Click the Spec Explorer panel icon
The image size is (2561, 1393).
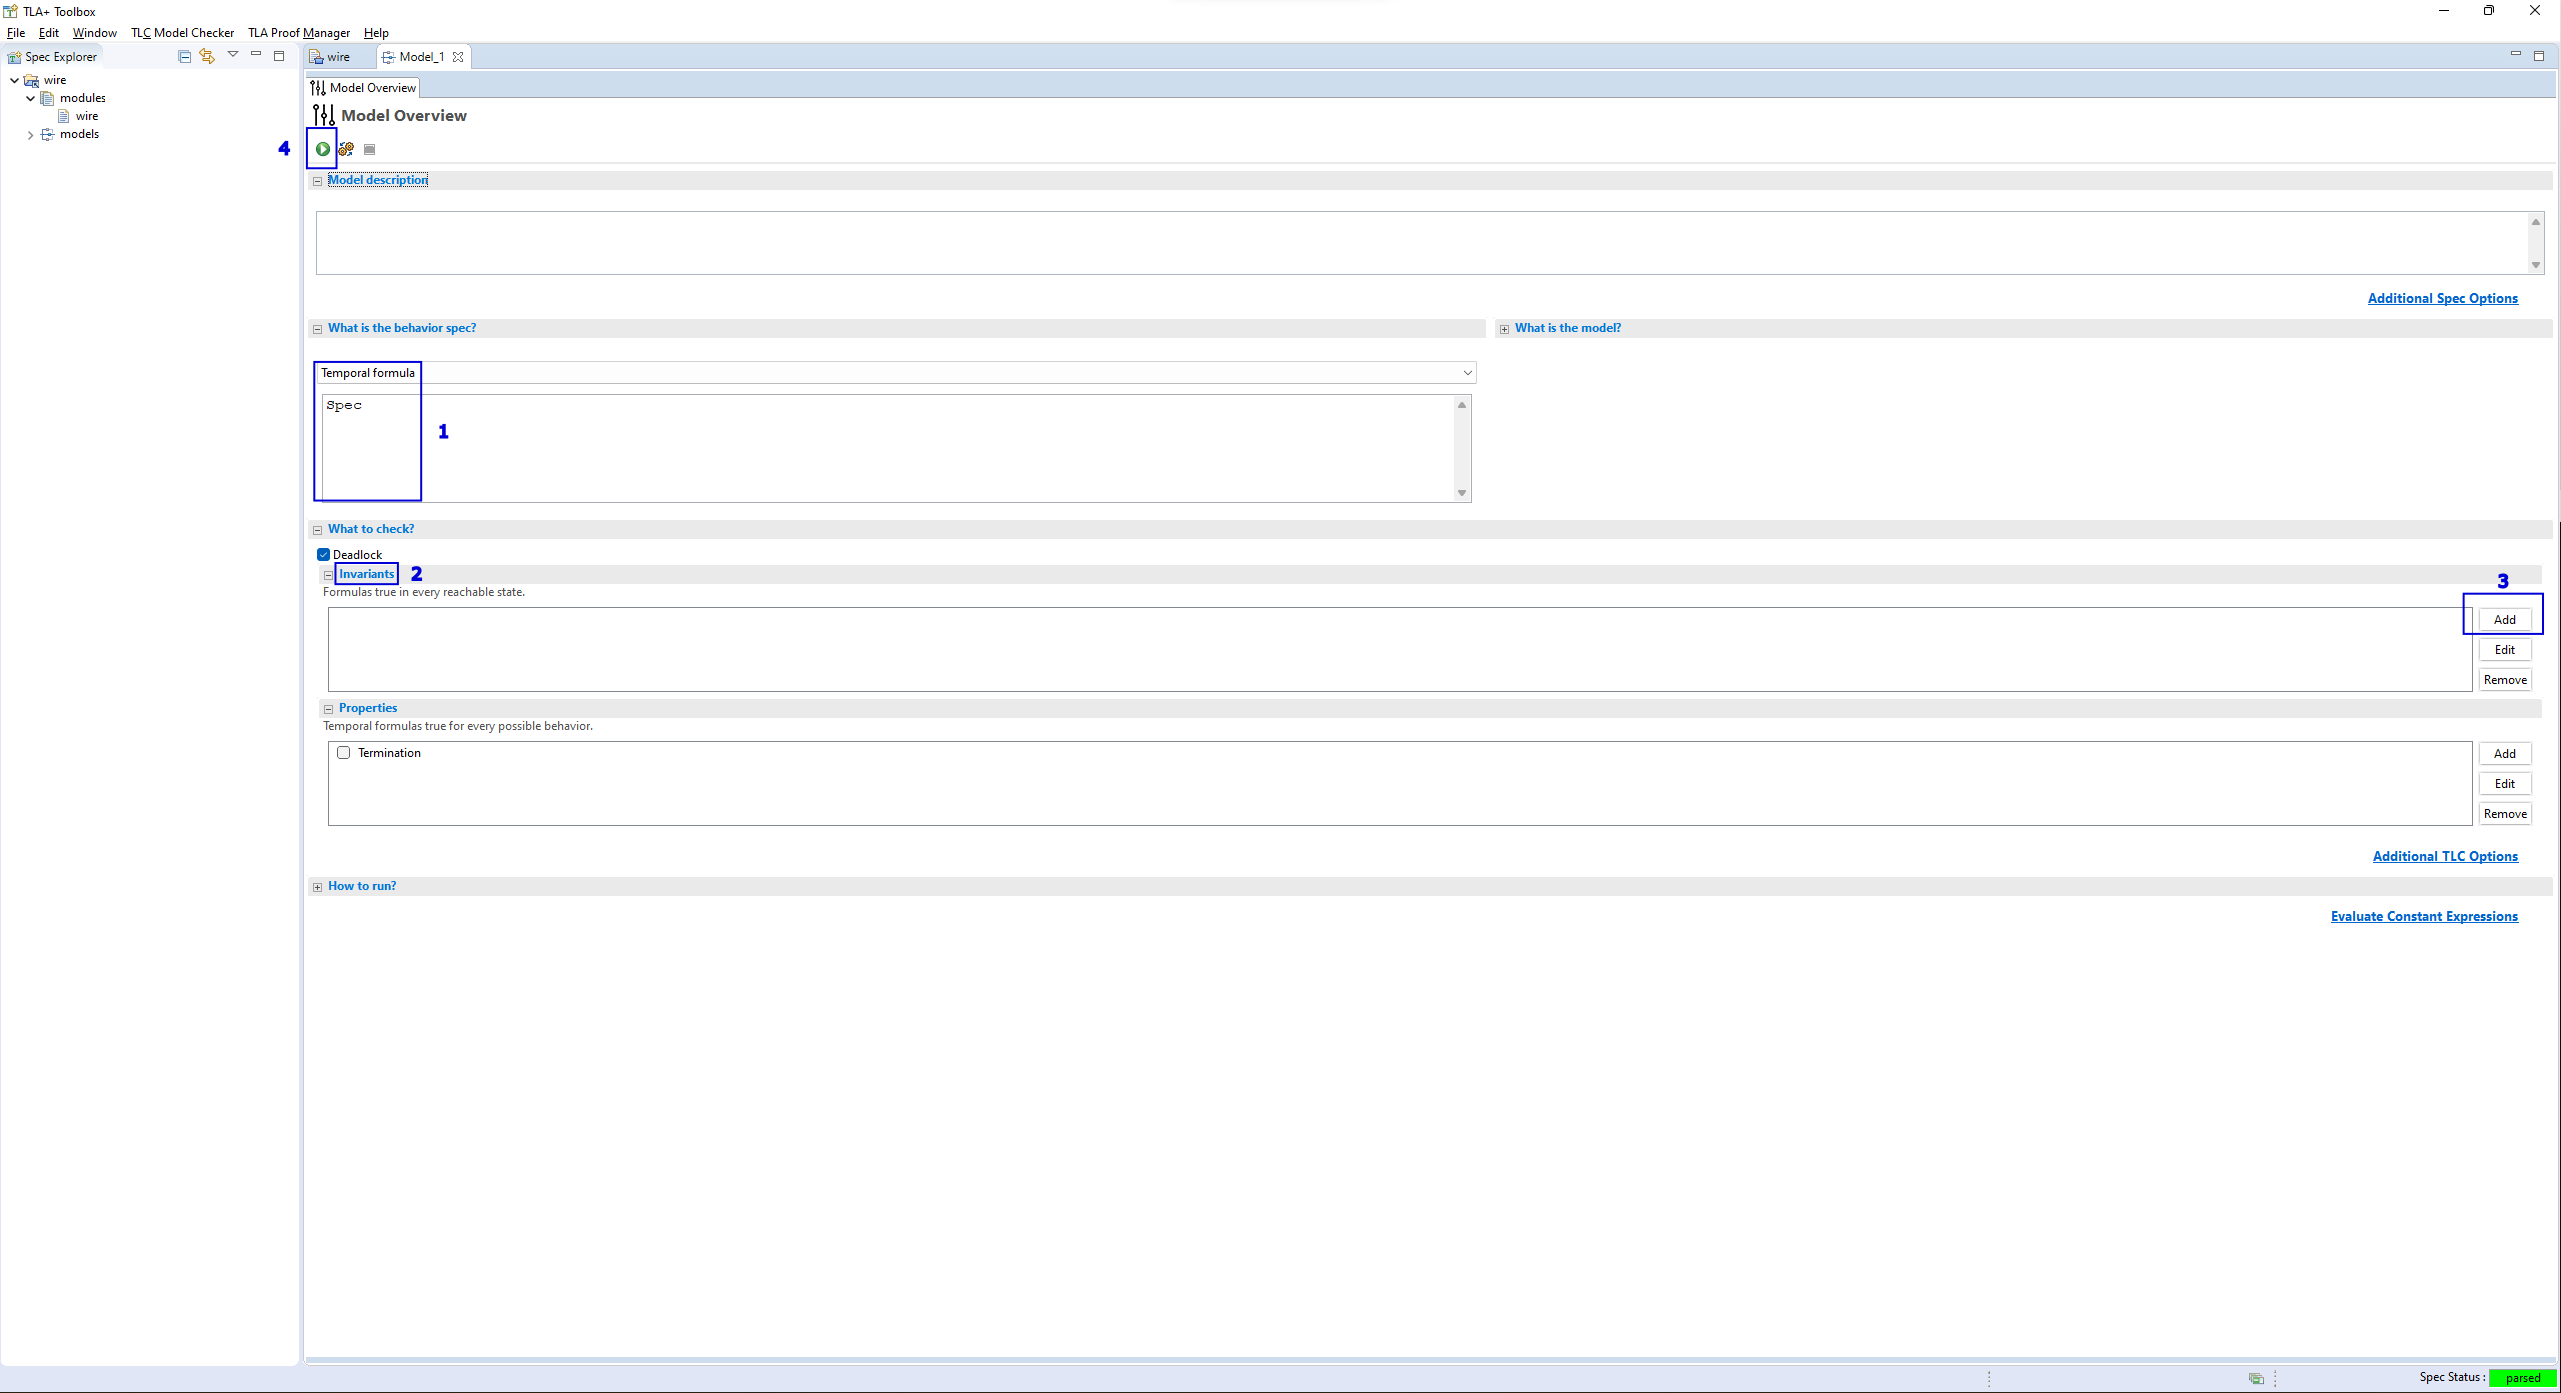14,55
